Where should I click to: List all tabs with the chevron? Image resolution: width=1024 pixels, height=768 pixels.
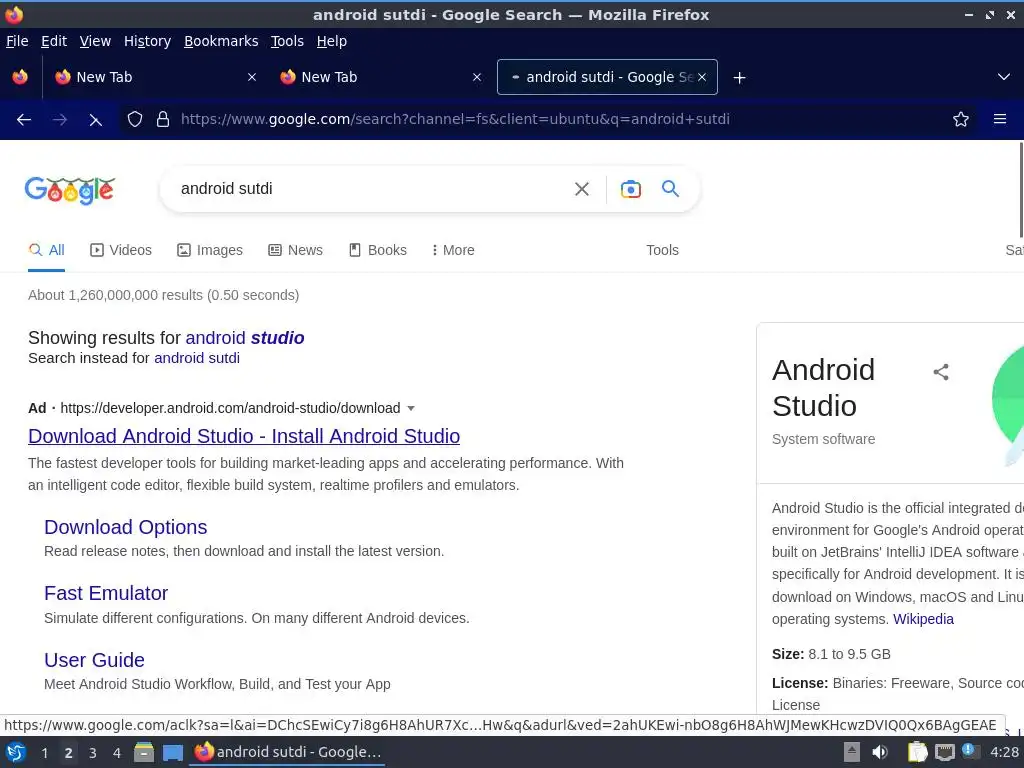pyautogui.click(x=1004, y=77)
